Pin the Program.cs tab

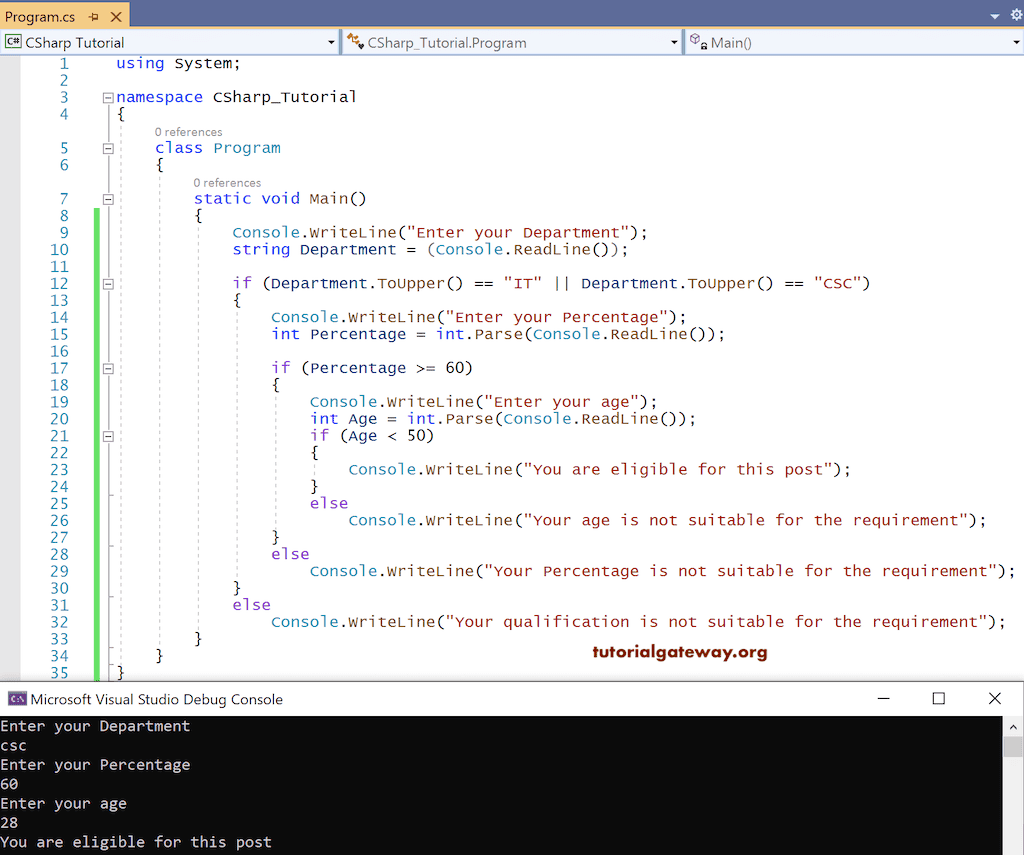point(93,17)
